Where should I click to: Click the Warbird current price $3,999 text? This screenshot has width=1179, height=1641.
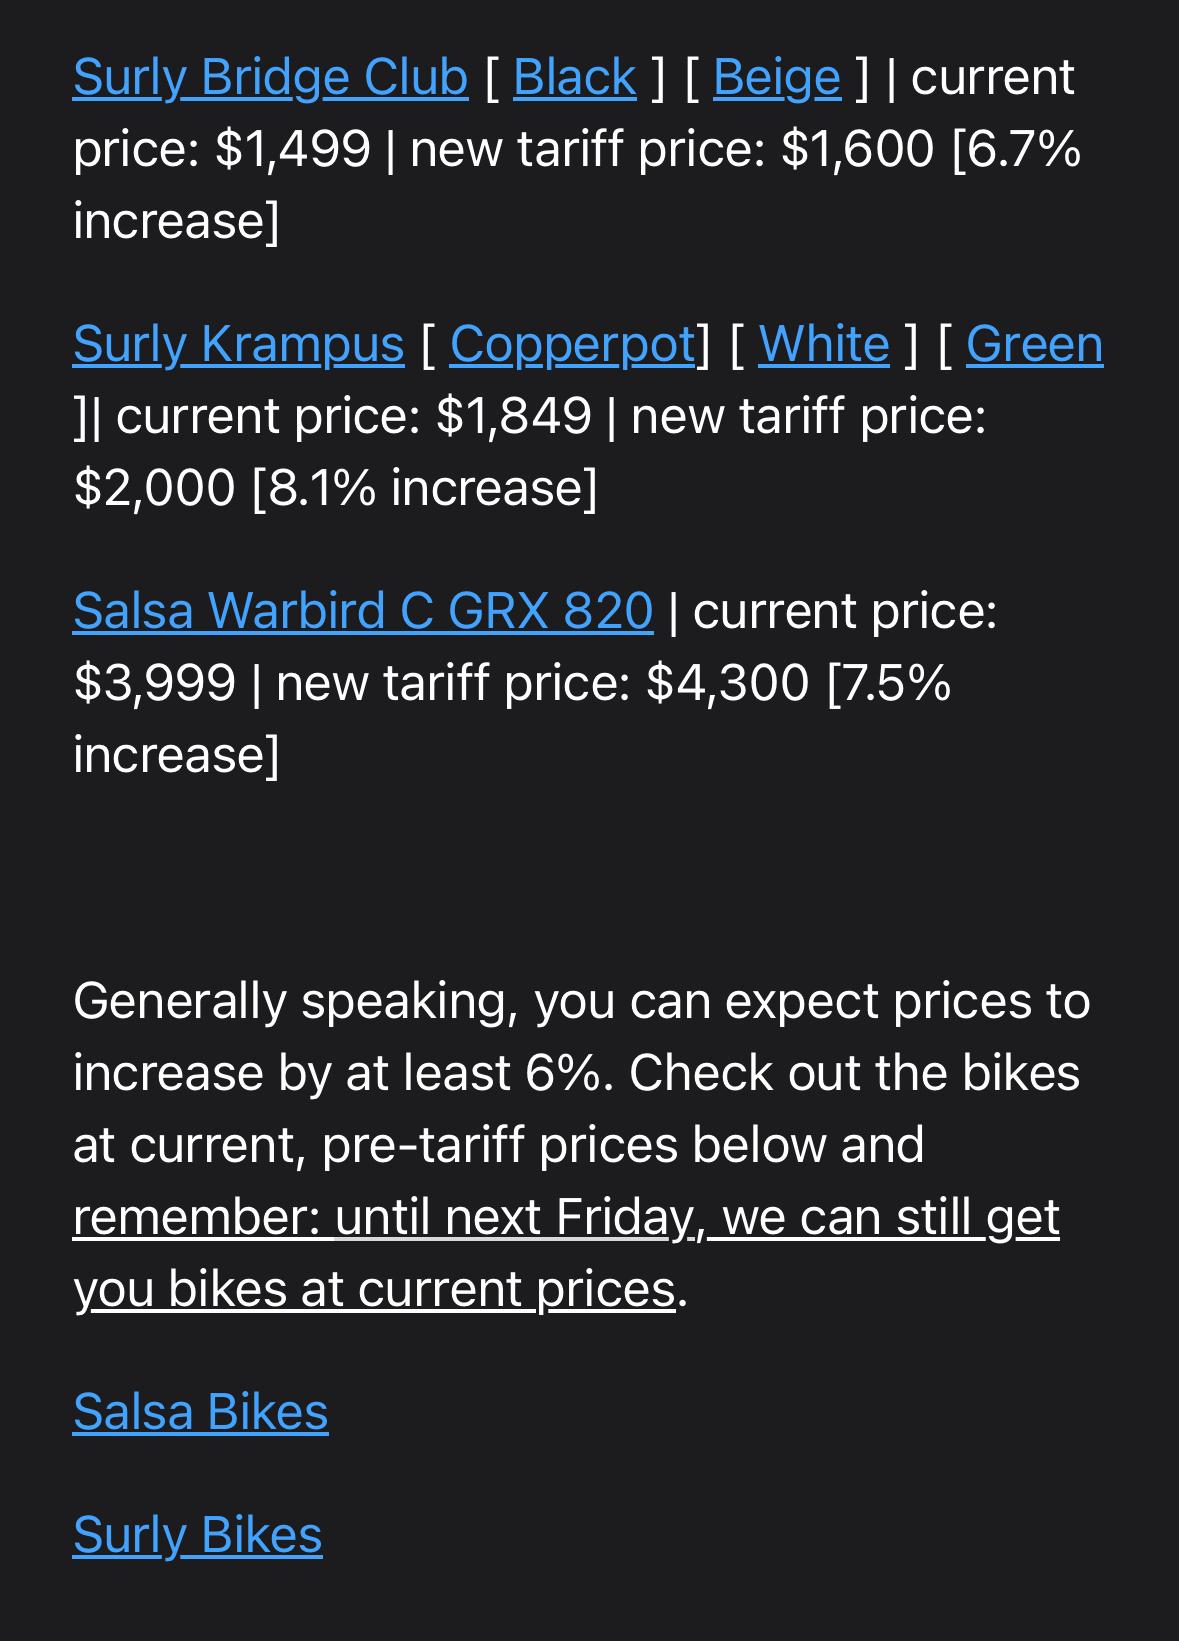tap(154, 683)
